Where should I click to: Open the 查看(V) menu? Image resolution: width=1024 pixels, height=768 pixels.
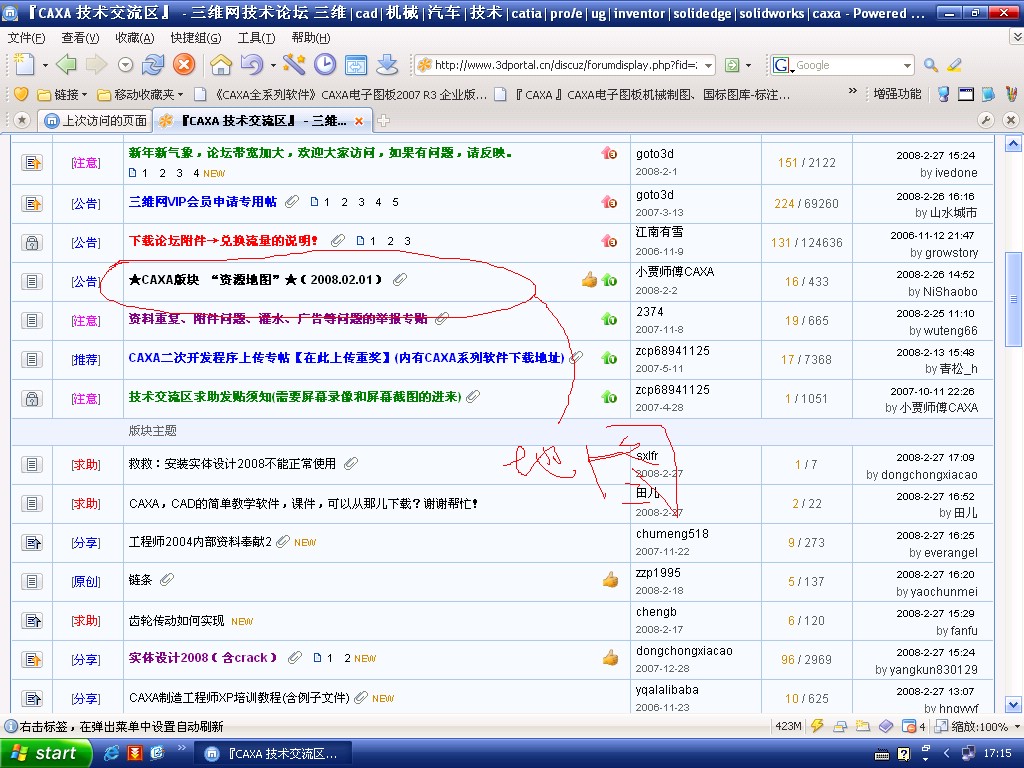coord(80,38)
